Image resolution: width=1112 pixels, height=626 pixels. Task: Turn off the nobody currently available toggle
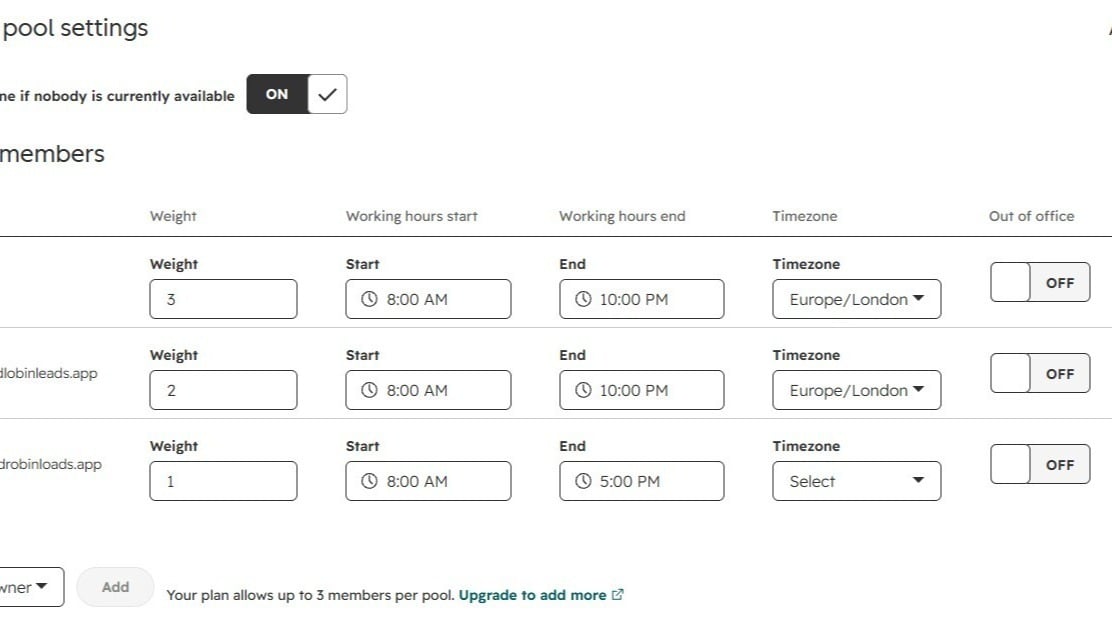coord(296,94)
